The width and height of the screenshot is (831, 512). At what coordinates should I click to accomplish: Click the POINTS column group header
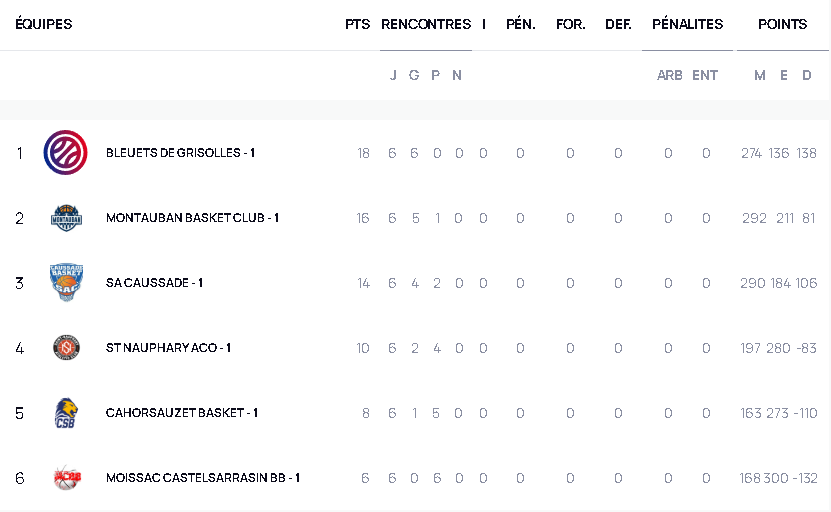(782, 24)
